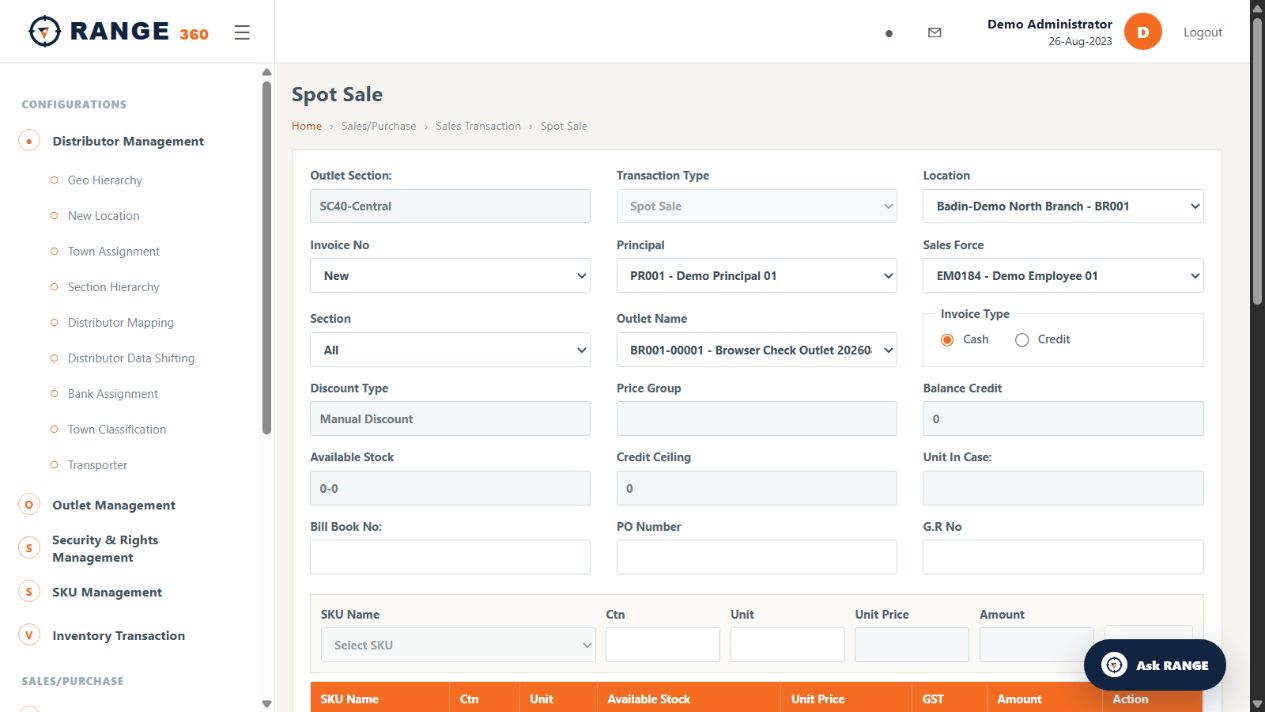1265x712 pixels.
Task: Open Bank Assignment in the sidebar
Action: click(113, 394)
